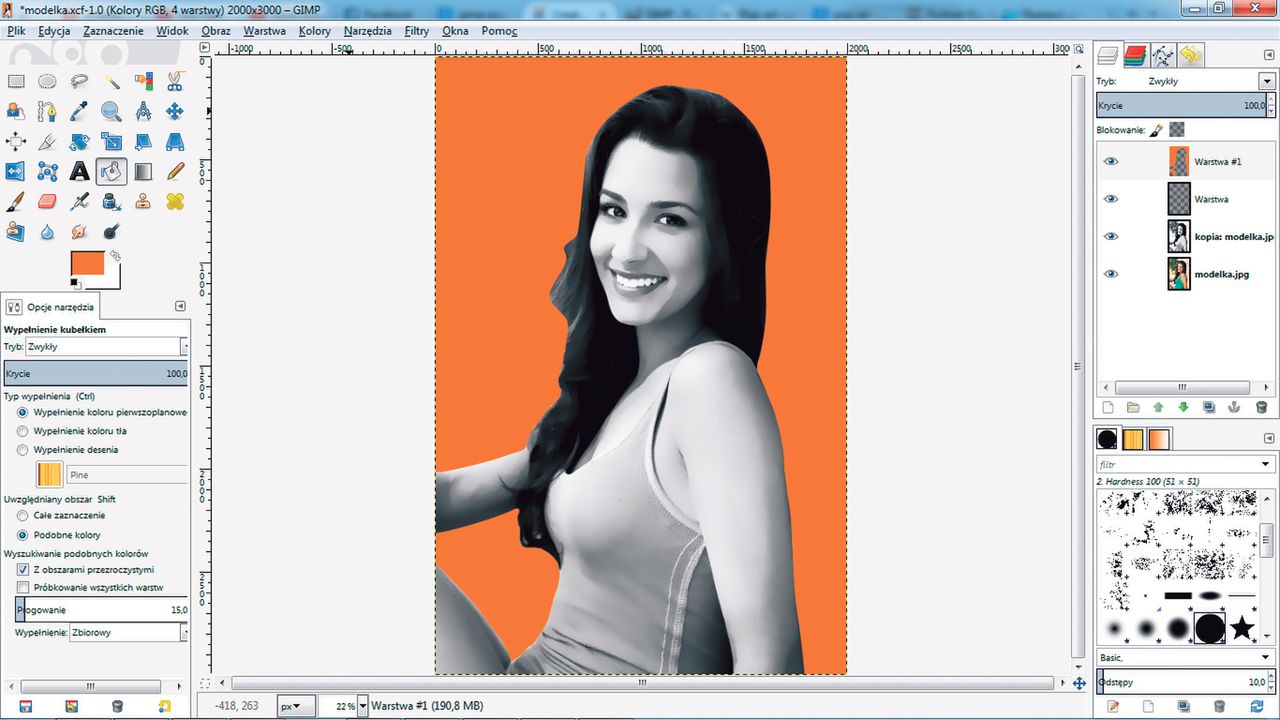This screenshot has height=720, width=1280.
Task: Hide the kopia: modelka.jpg layer
Action: coord(1111,236)
